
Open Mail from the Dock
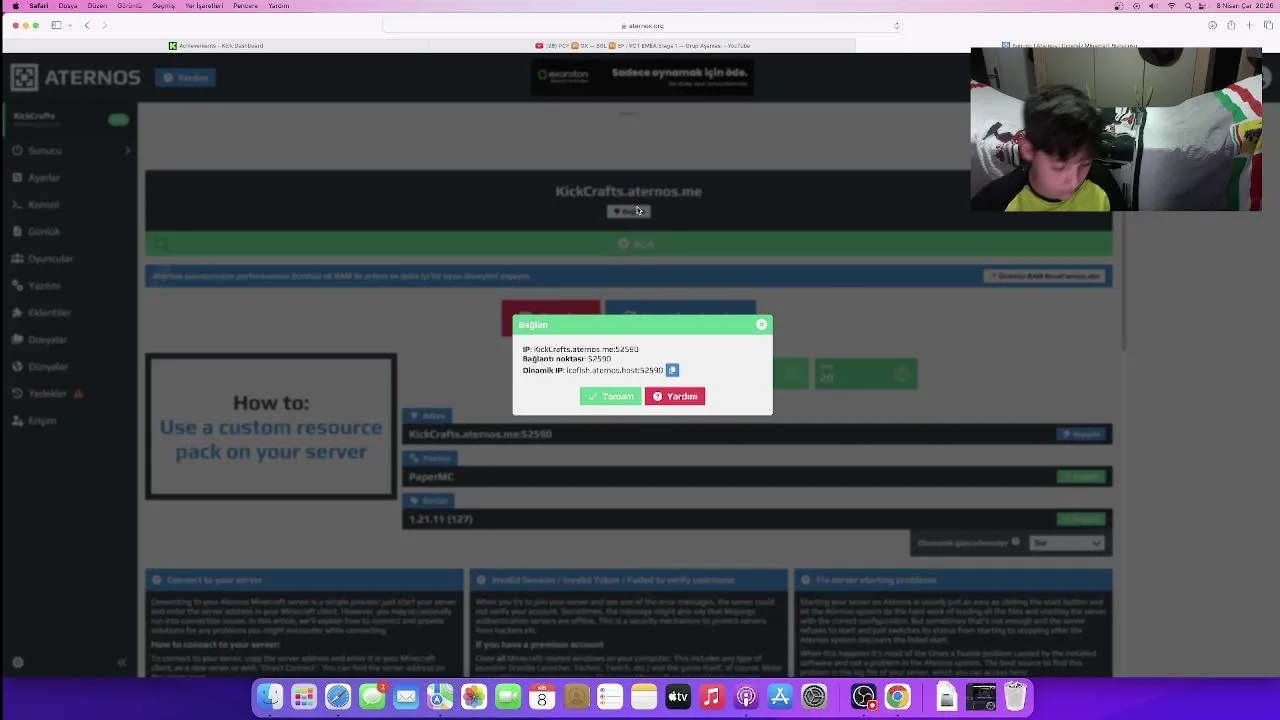[x=406, y=696]
